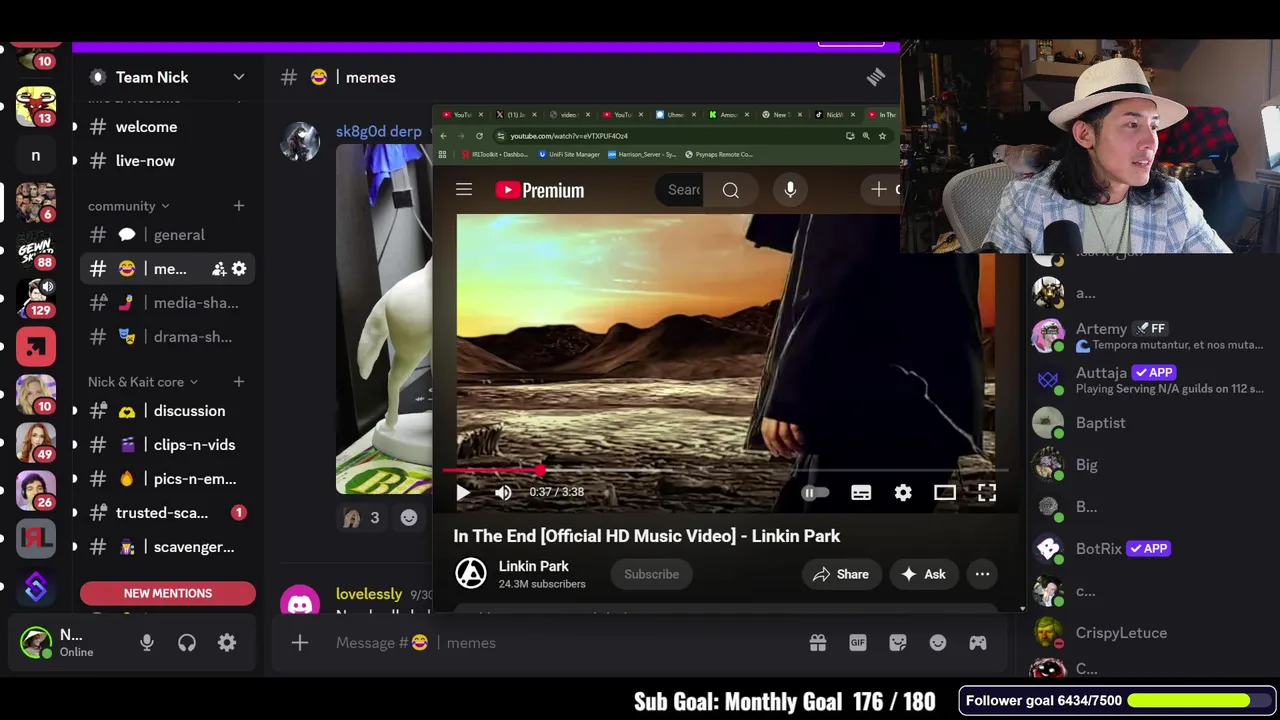
Task: Play the Linkin Park video
Action: click(x=463, y=492)
